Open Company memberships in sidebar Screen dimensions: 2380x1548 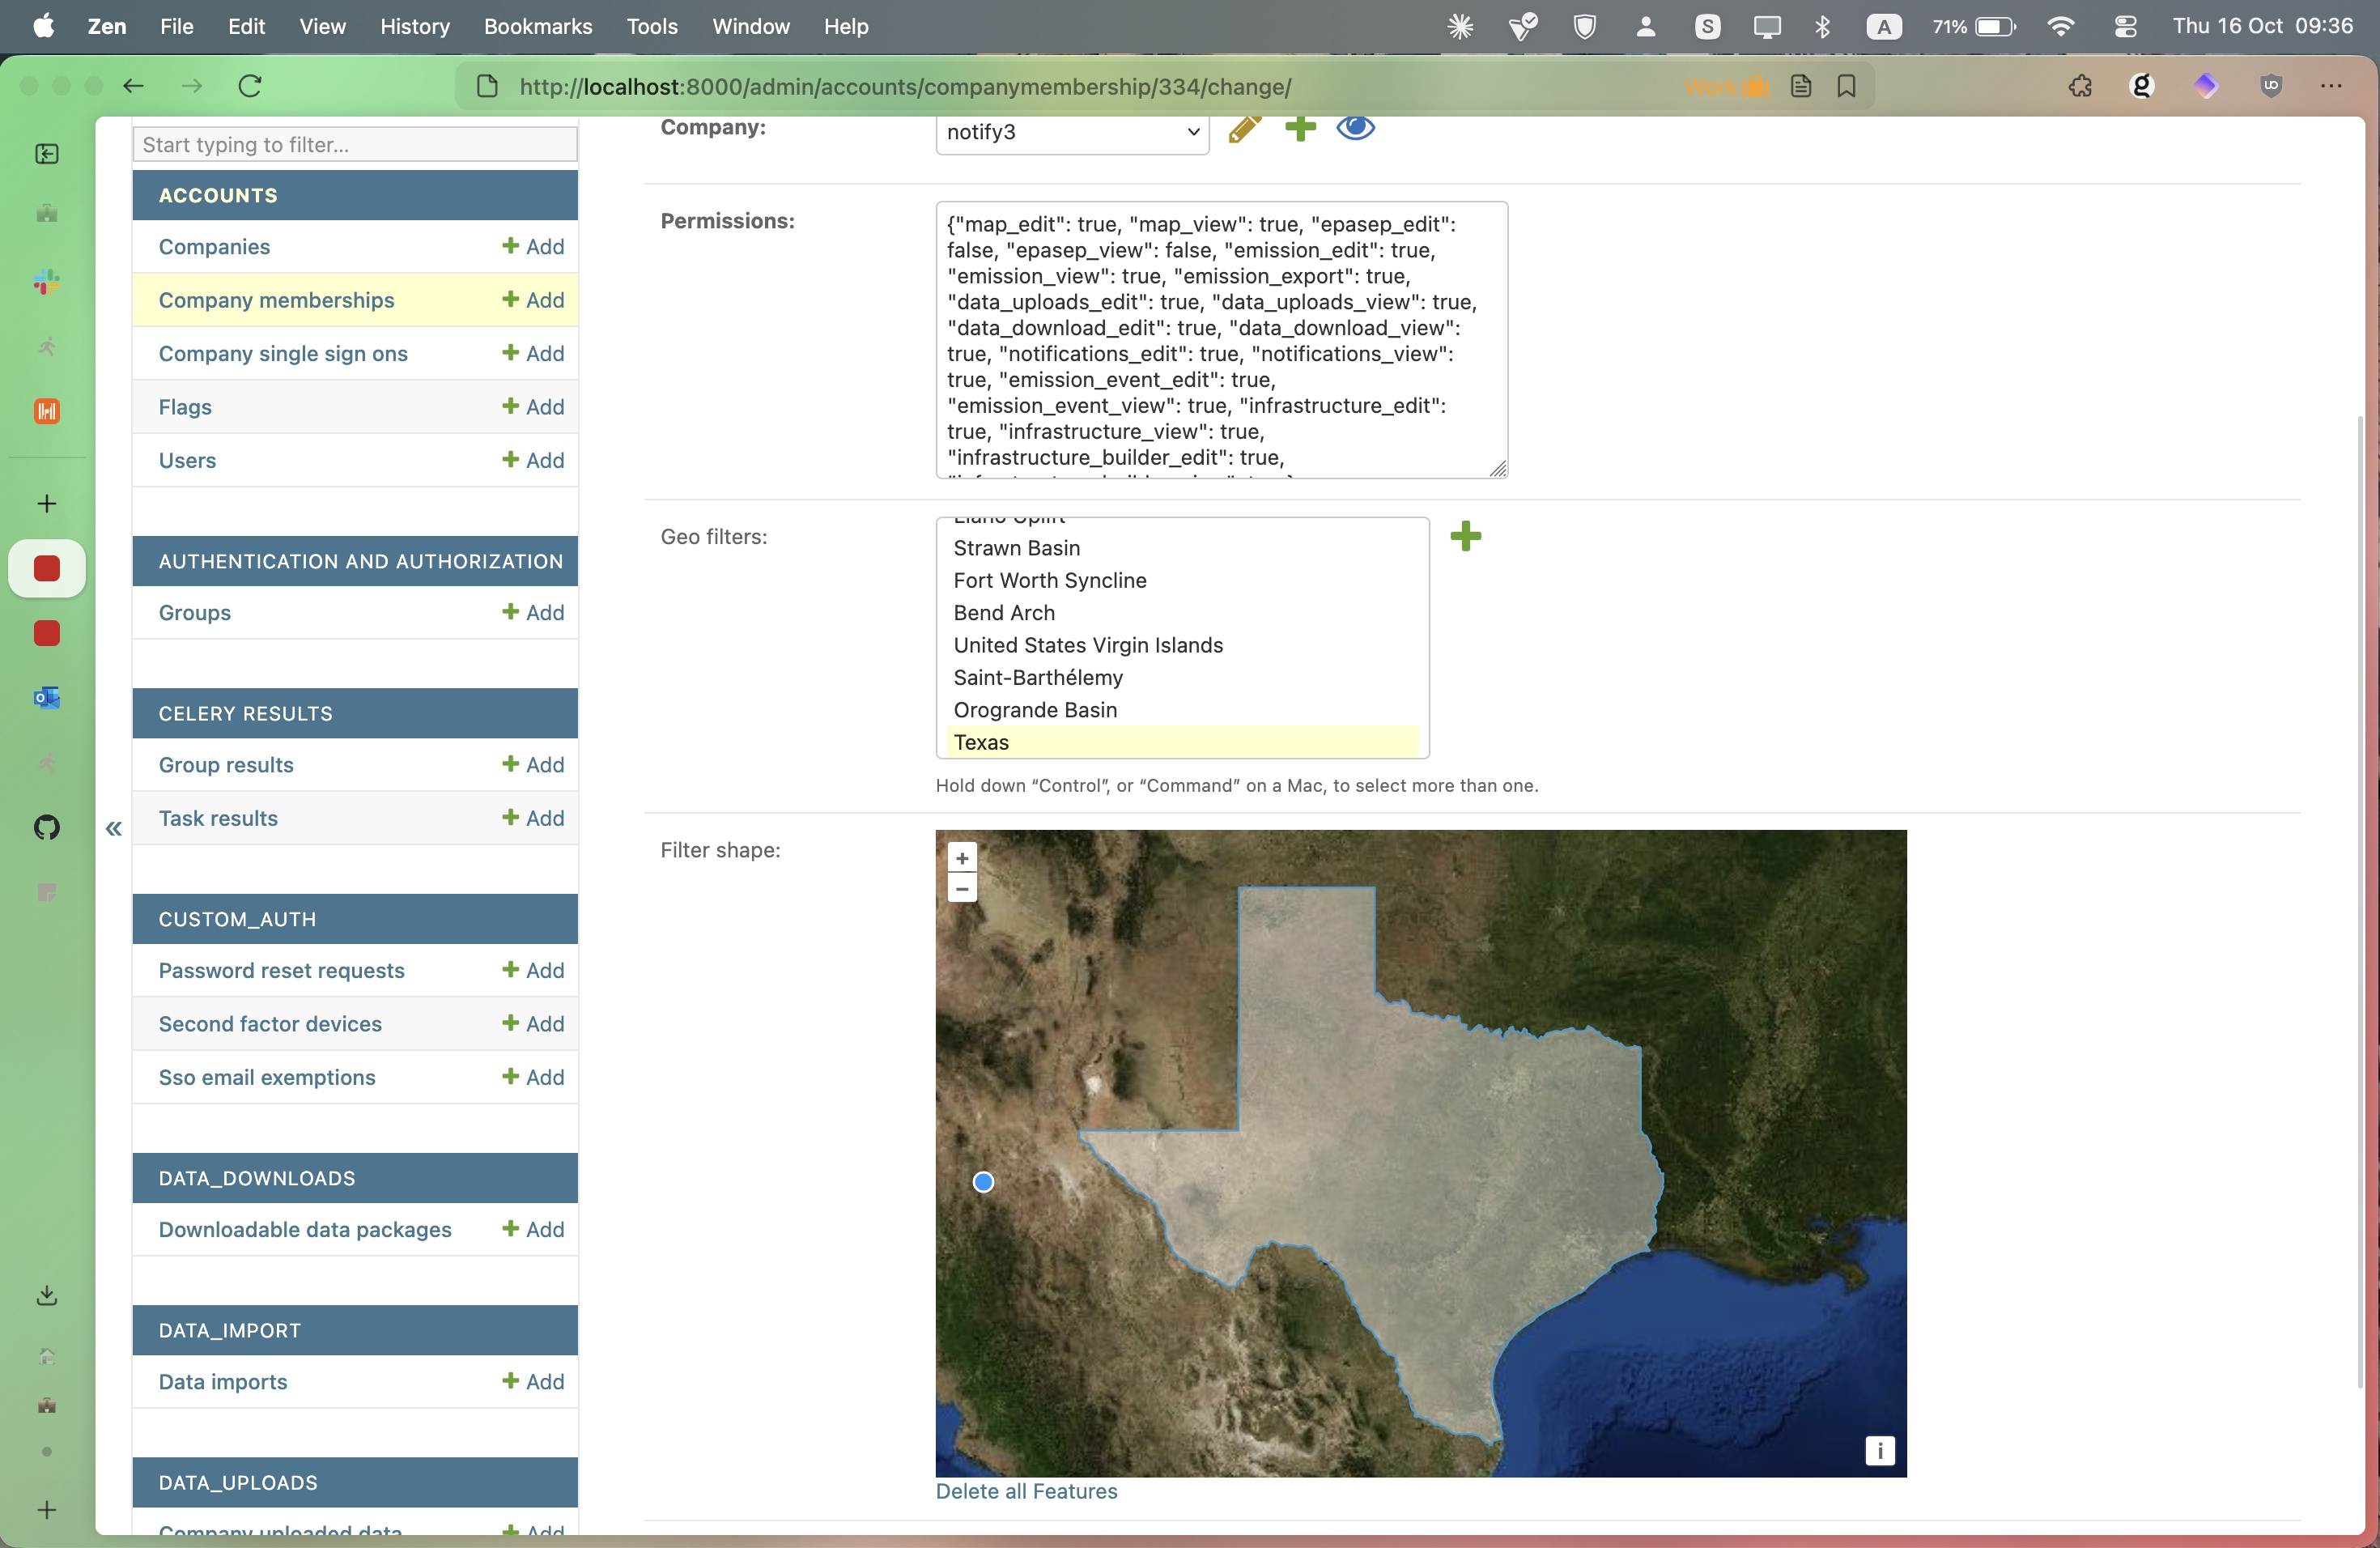pyautogui.click(x=276, y=300)
